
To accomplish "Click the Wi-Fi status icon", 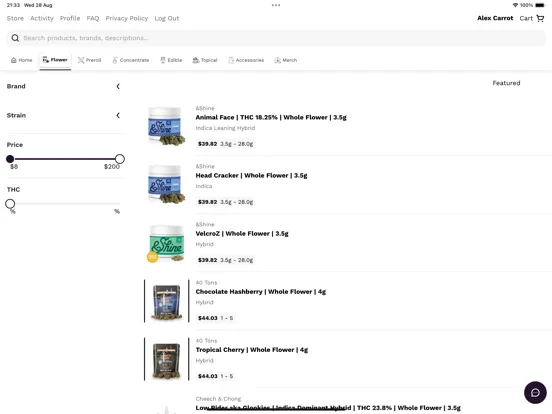I will pyautogui.click(x=515, y=5).
